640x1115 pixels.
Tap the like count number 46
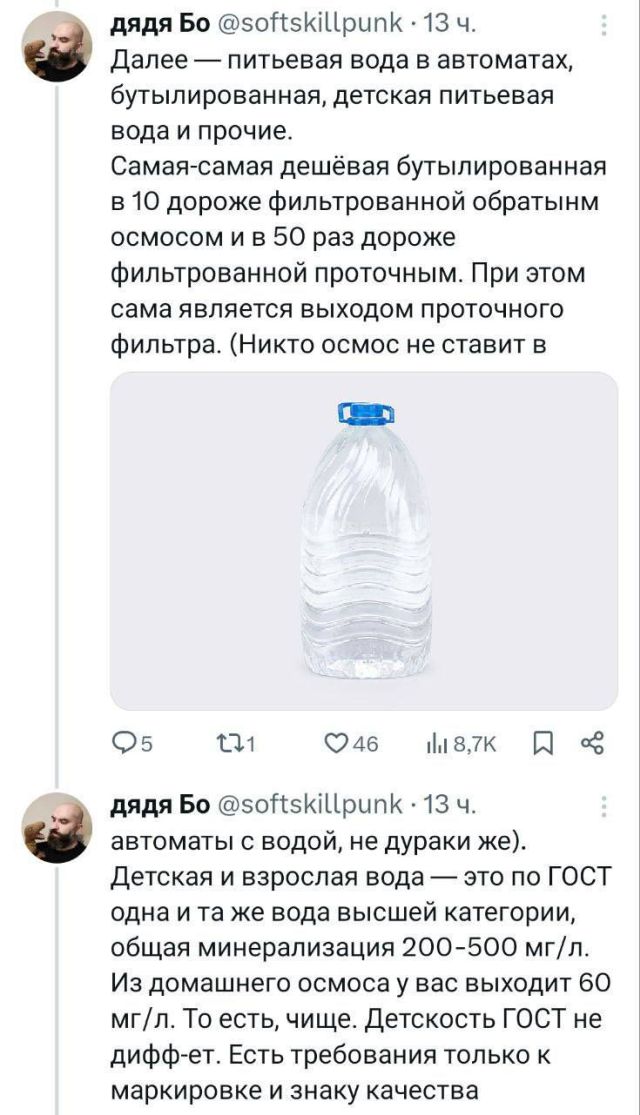coord(366,743)
